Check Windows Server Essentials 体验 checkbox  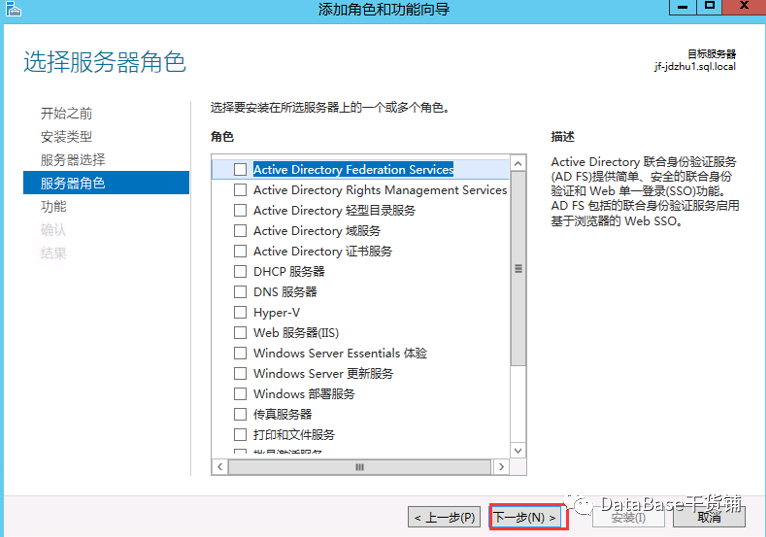click(x=240, y=353)
